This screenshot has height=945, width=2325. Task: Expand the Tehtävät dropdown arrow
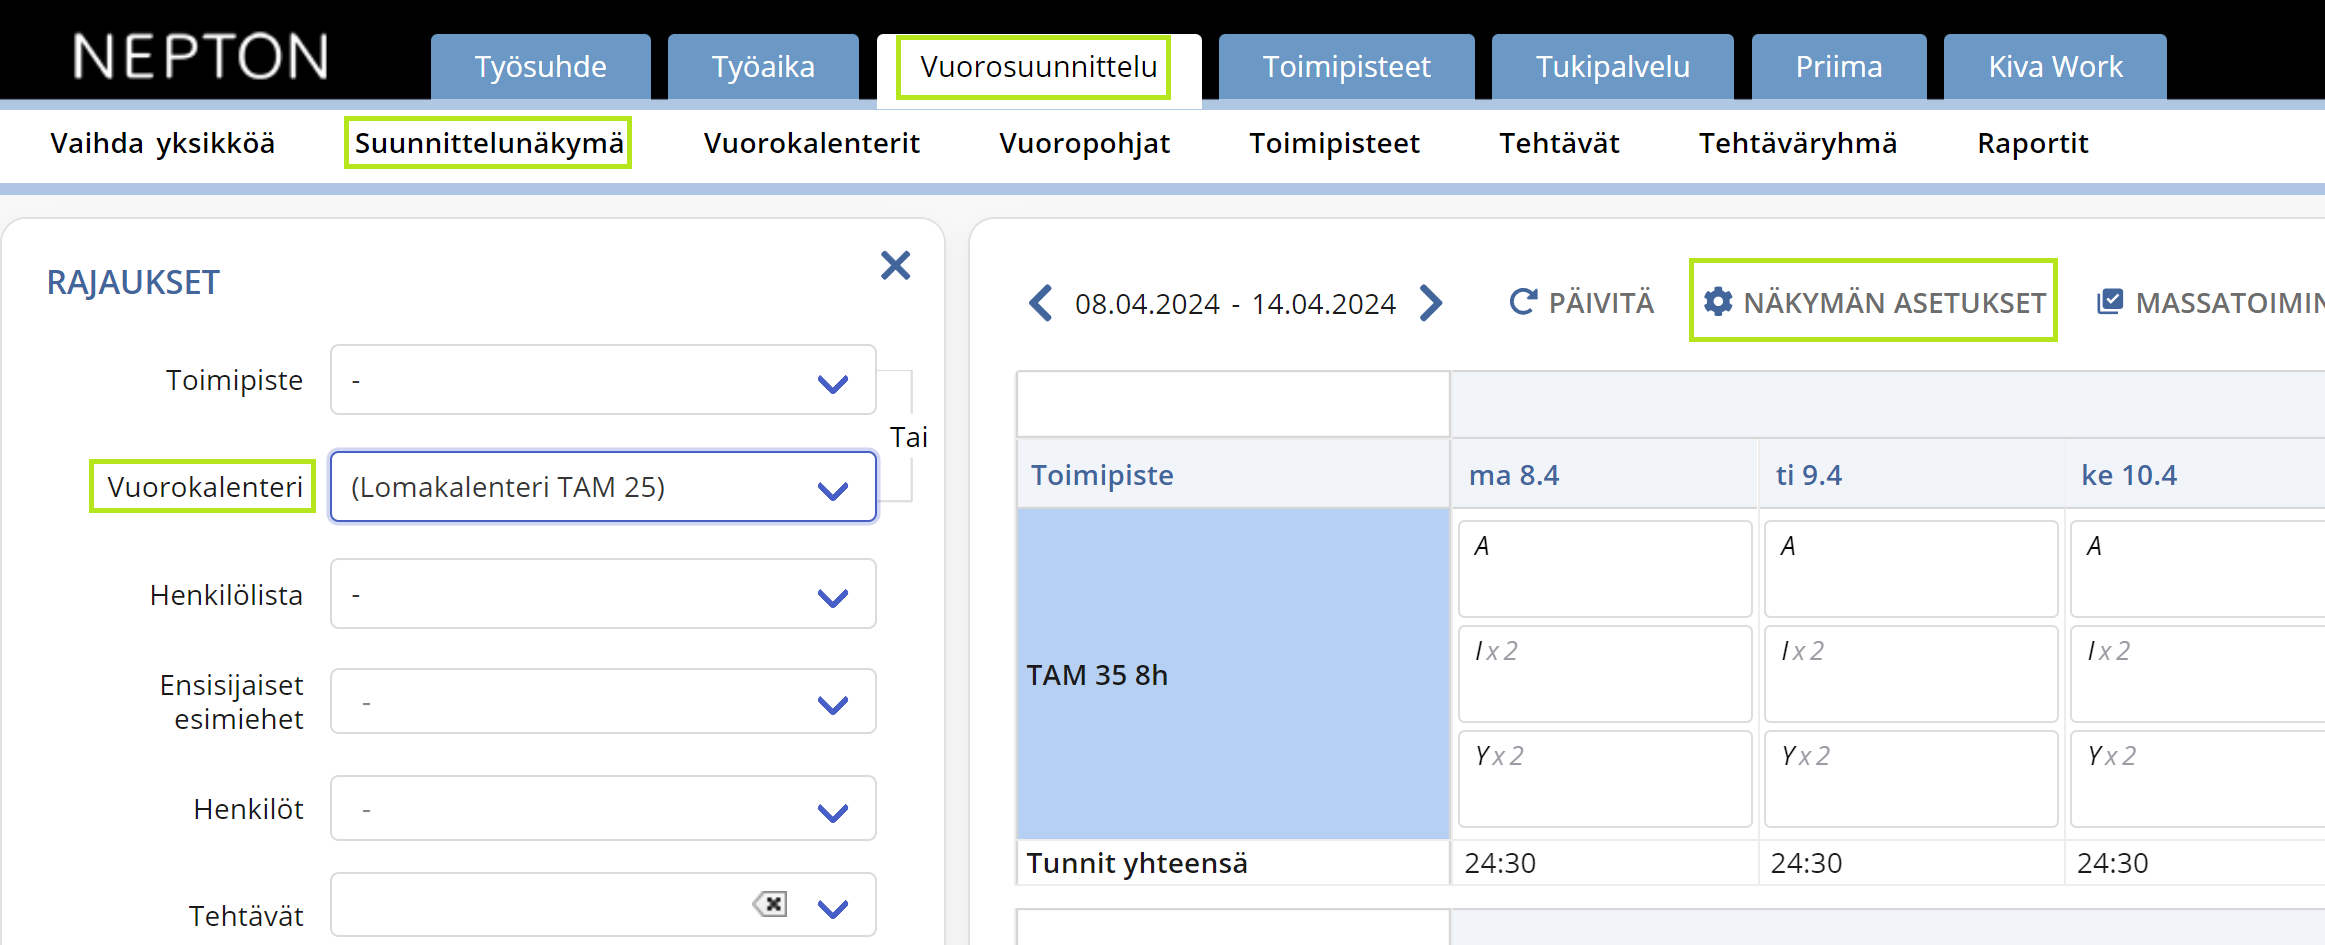[832, 907]
